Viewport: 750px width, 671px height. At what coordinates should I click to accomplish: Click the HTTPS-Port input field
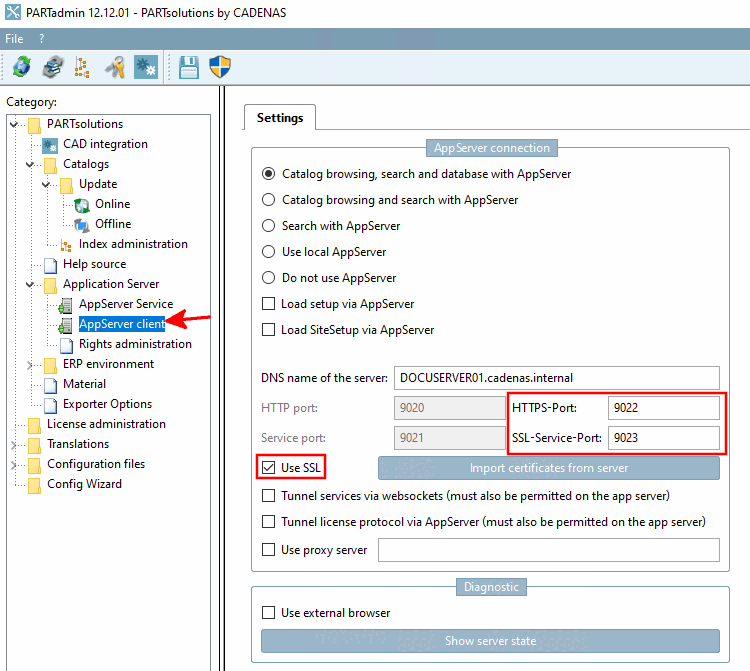(x=663, y=408)
